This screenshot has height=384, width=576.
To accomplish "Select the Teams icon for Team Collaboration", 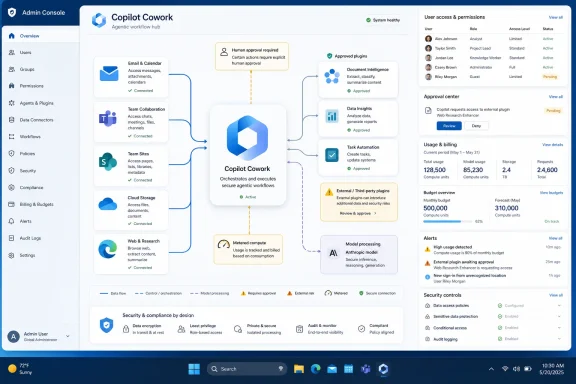I will [x=108, y=118].
